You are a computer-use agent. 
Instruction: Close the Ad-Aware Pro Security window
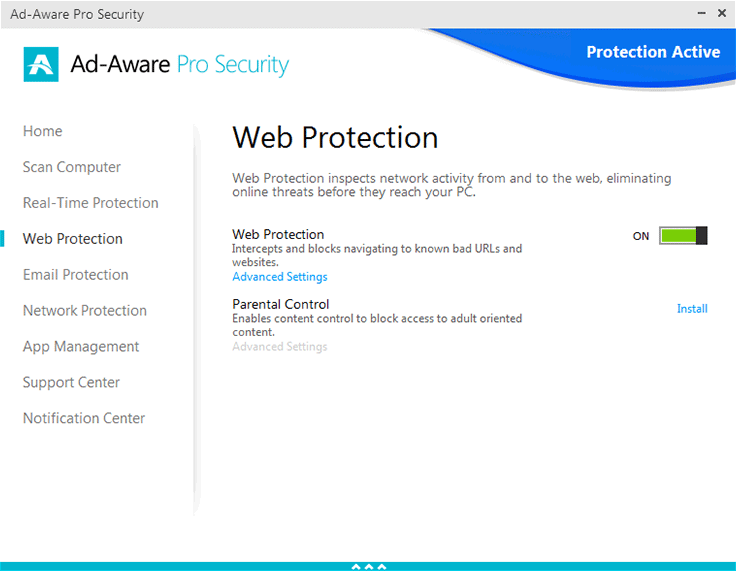[x=722, y=13]
